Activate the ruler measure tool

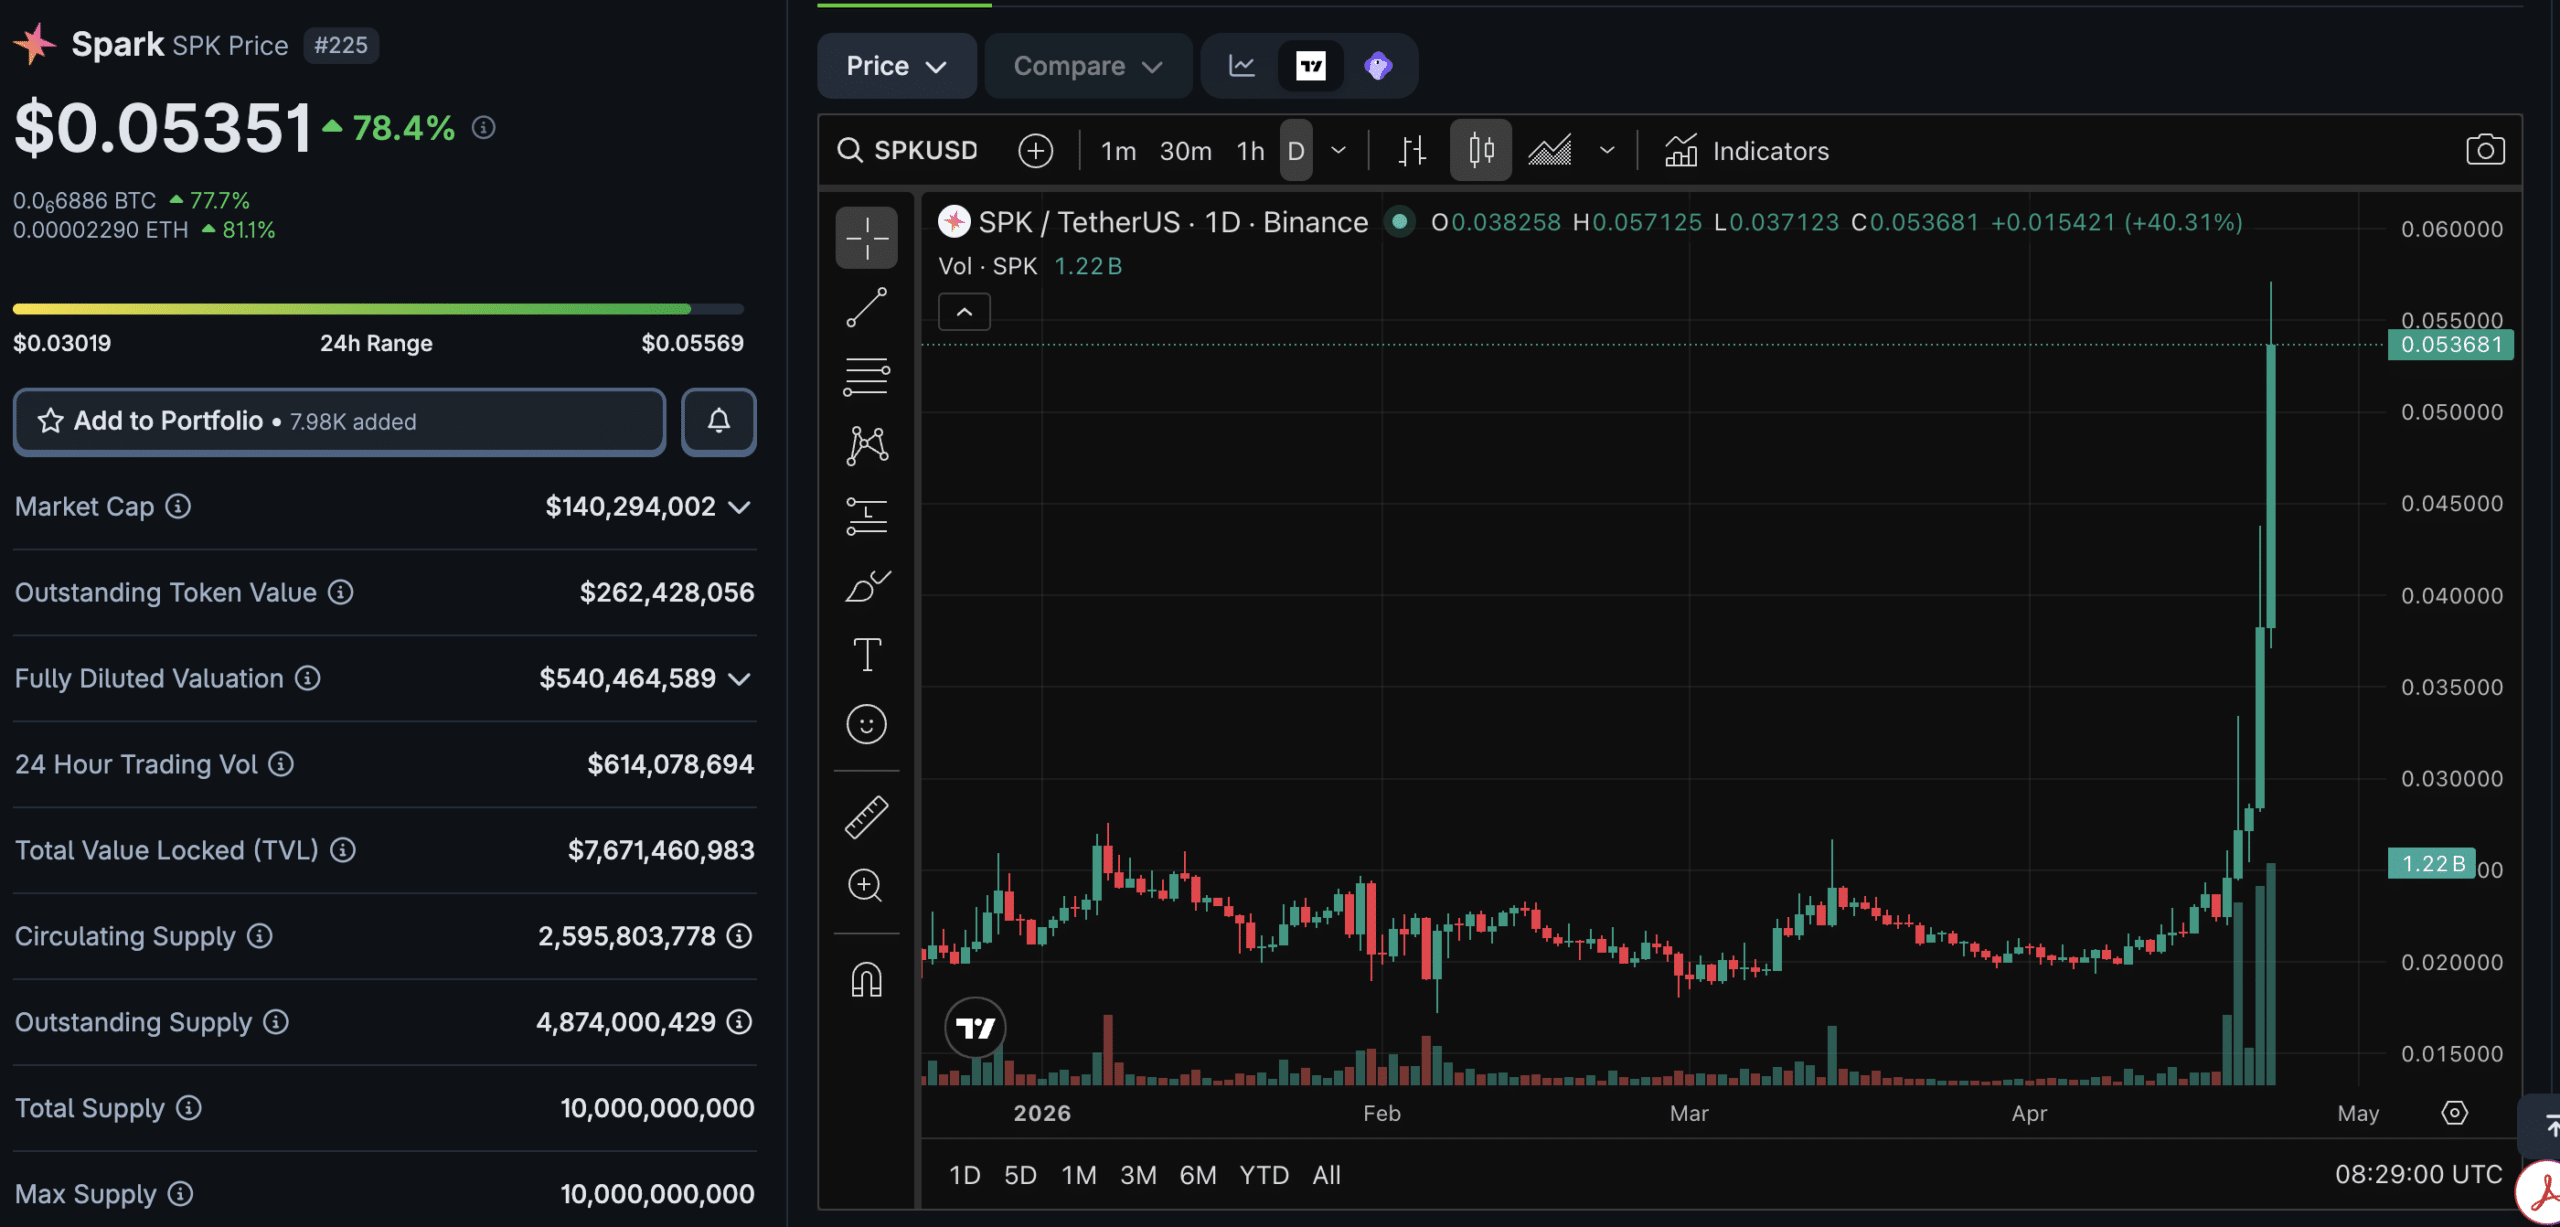[x=866, y=816]
